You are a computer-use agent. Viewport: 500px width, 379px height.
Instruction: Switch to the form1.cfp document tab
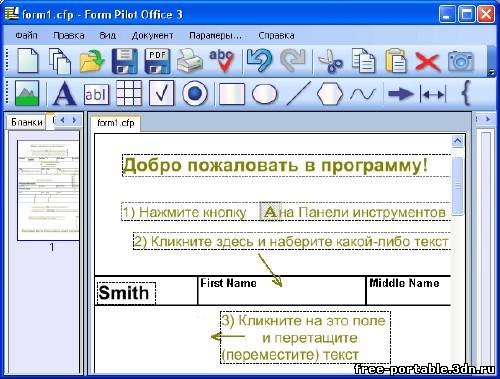116,123
